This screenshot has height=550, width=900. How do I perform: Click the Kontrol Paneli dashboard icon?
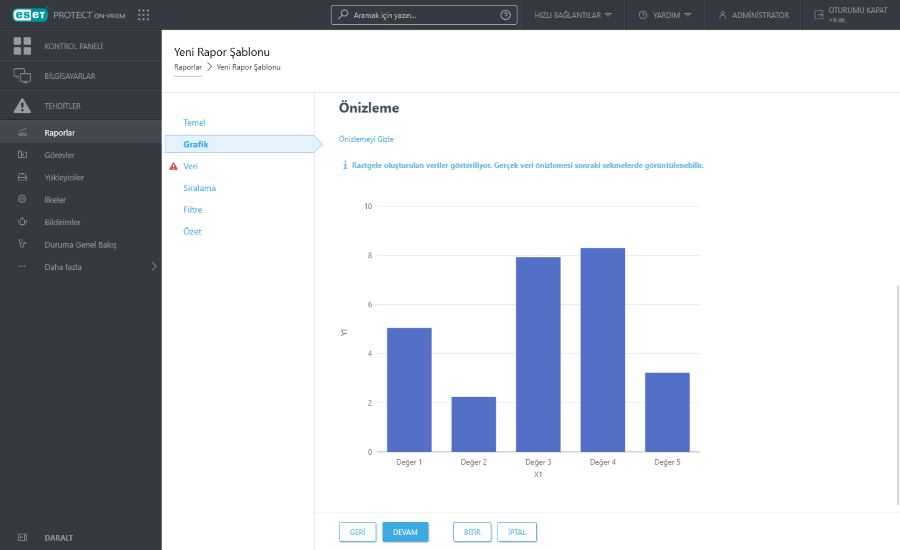(22, 46)
